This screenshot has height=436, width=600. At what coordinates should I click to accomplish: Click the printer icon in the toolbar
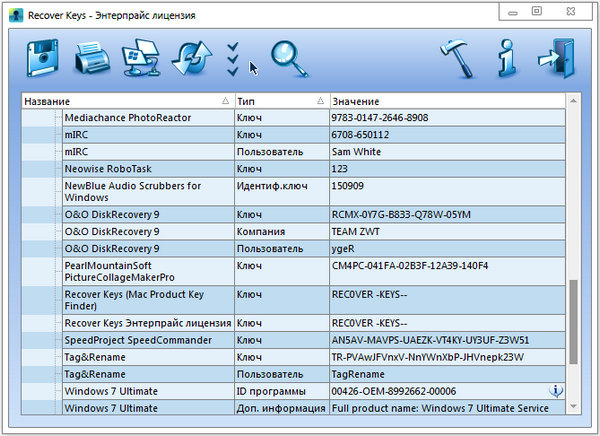[92, 59]
